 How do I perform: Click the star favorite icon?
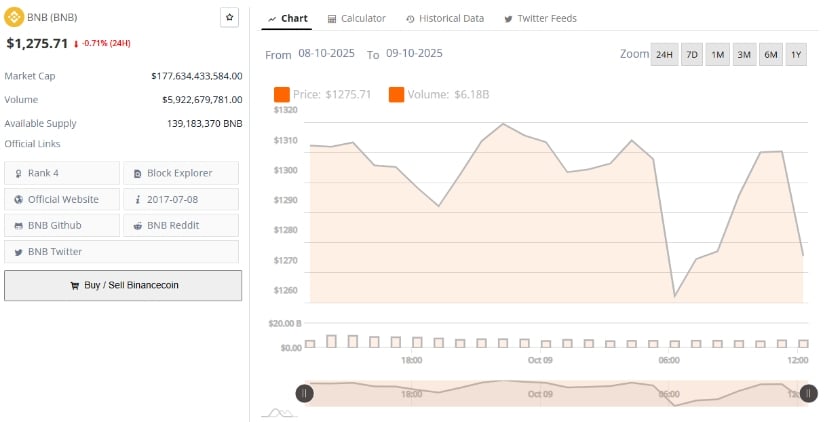(229, 18)
